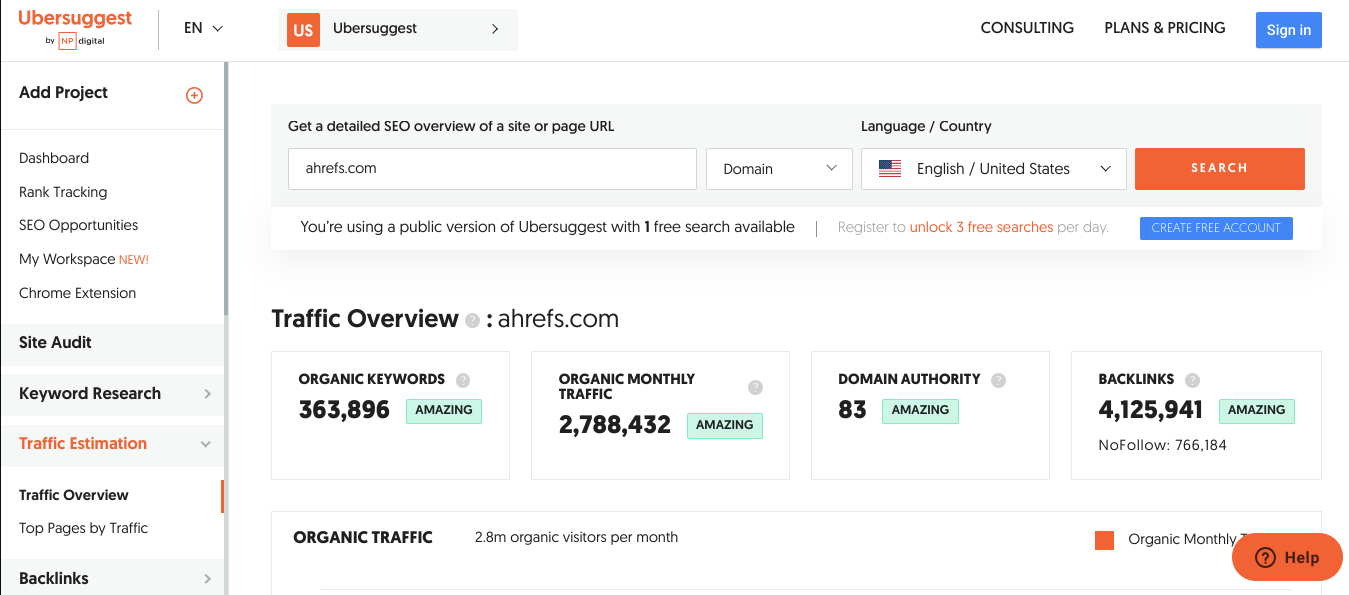Select Top Pages by Traffic
This screenshot has height=595, width=1349.
coord(83,528)
